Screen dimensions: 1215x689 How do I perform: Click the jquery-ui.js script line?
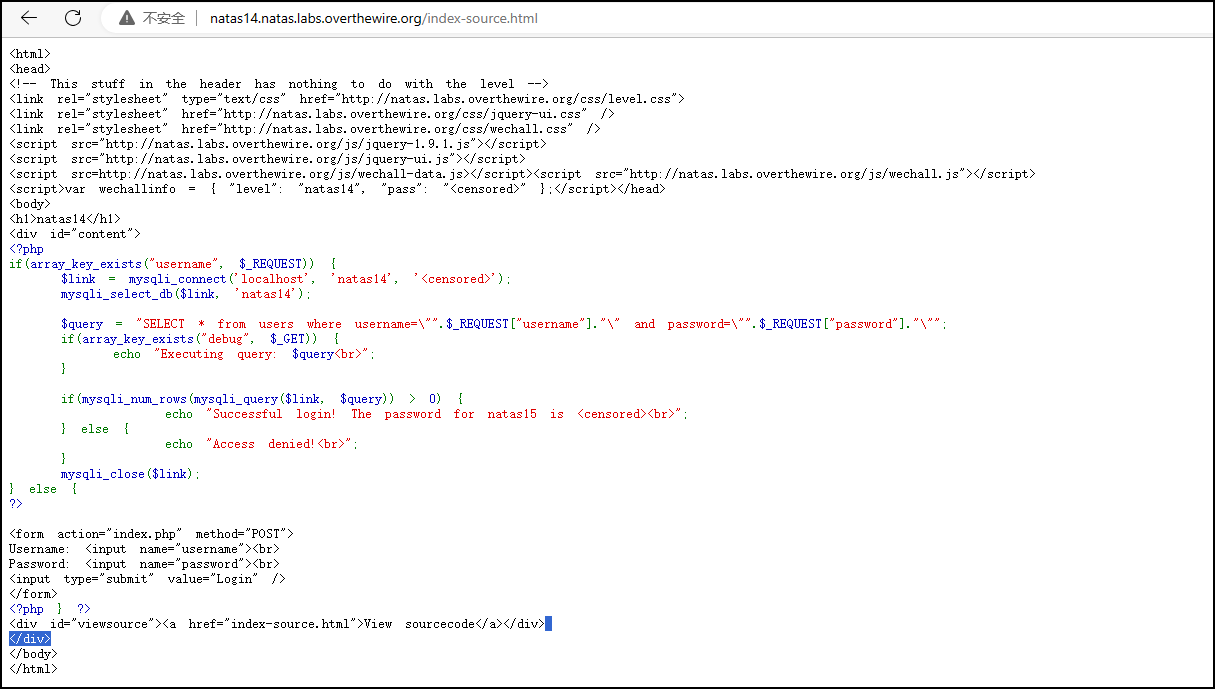(x=267, y=159)
